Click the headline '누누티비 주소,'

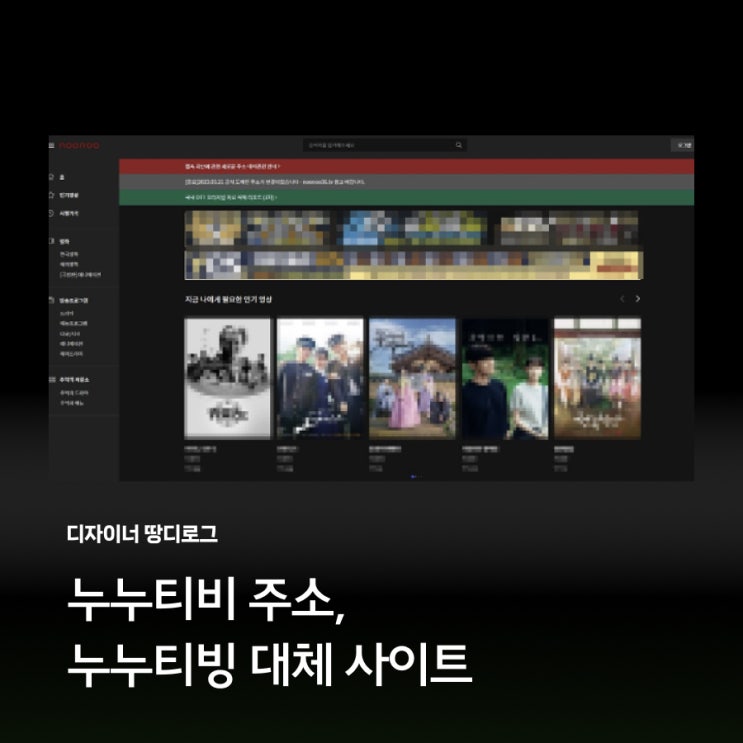coord(205,600)
